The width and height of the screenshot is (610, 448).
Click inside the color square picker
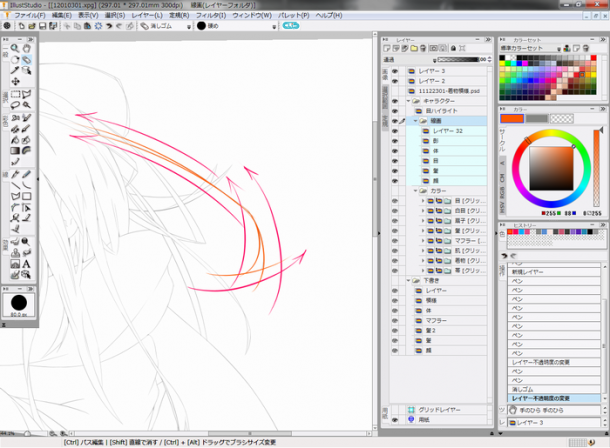[551, 168]
